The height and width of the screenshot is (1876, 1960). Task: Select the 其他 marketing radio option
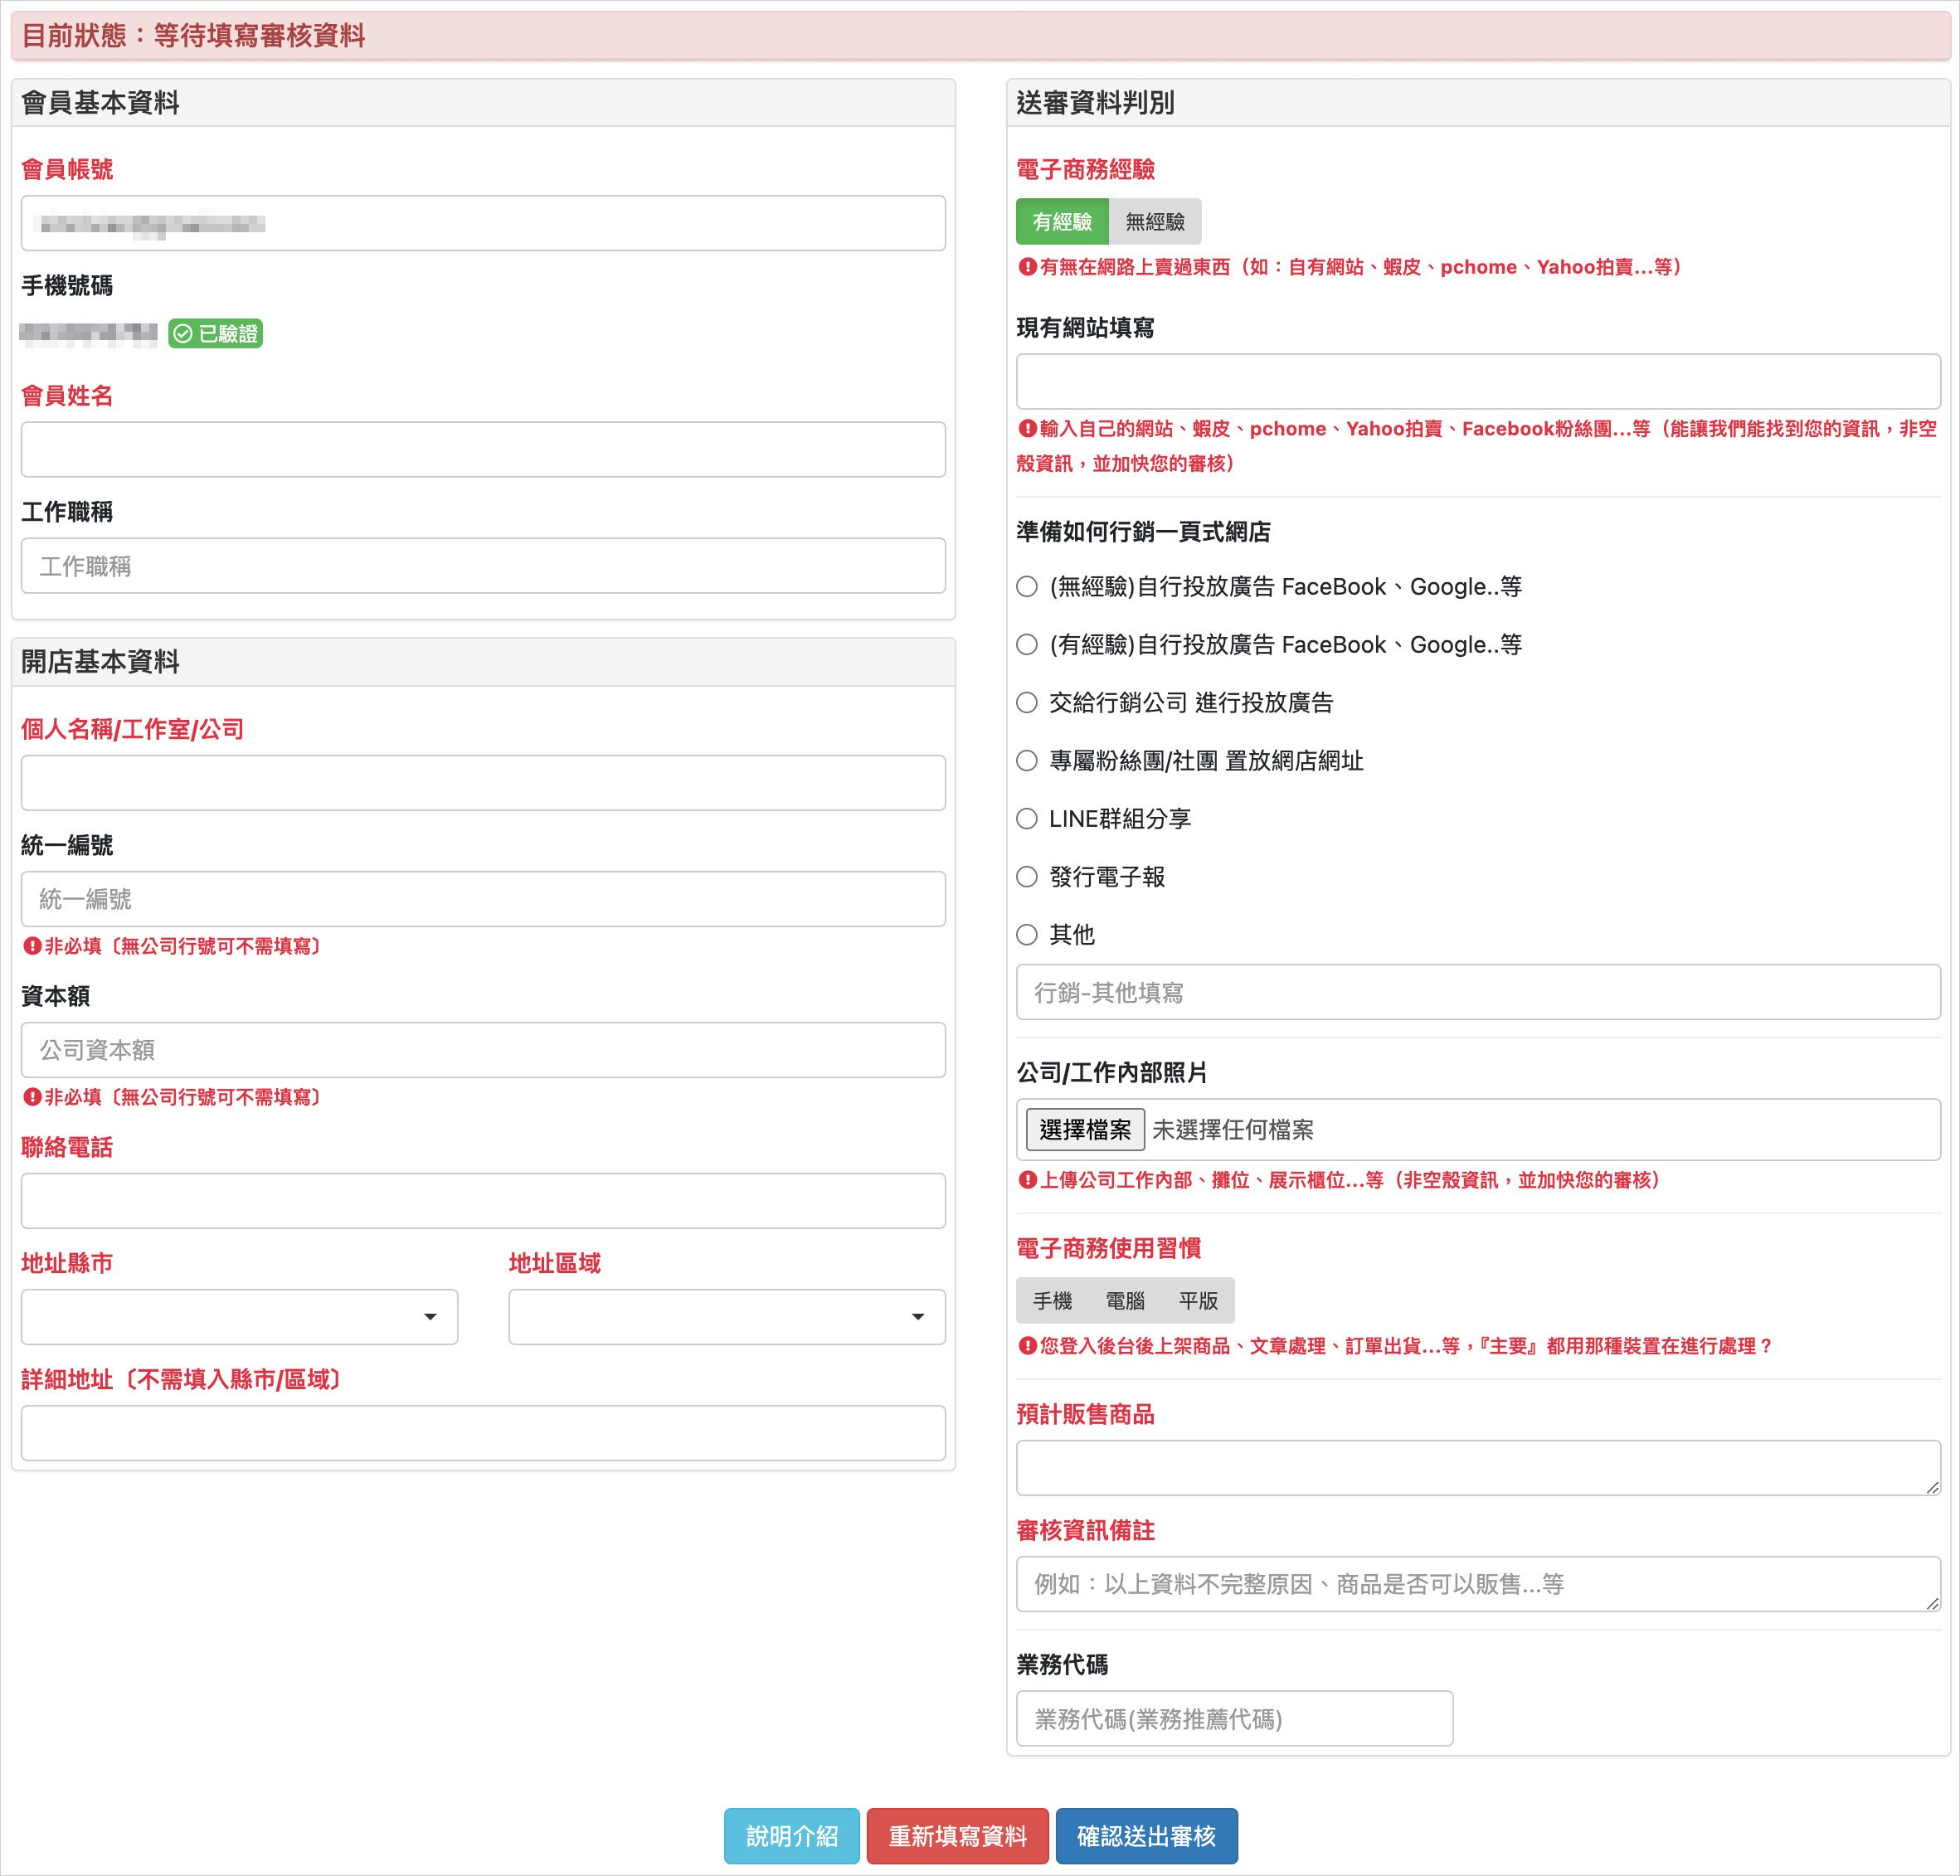[x=1027, y=935]
